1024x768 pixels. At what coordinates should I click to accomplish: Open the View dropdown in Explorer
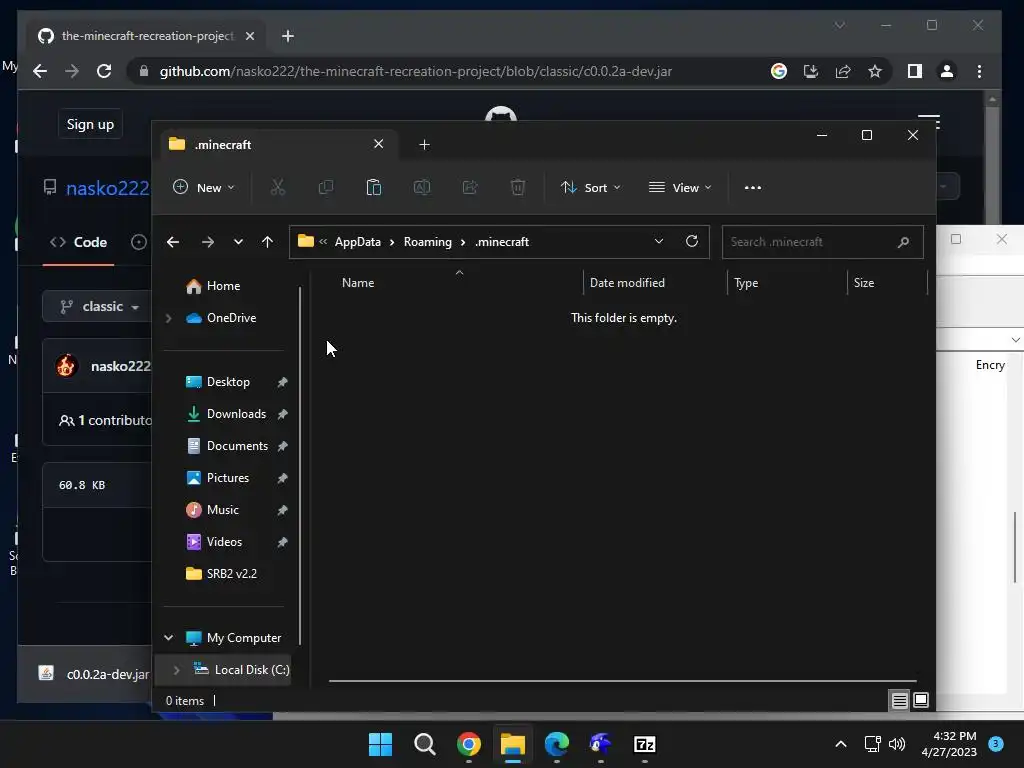(x=680, y=187)
